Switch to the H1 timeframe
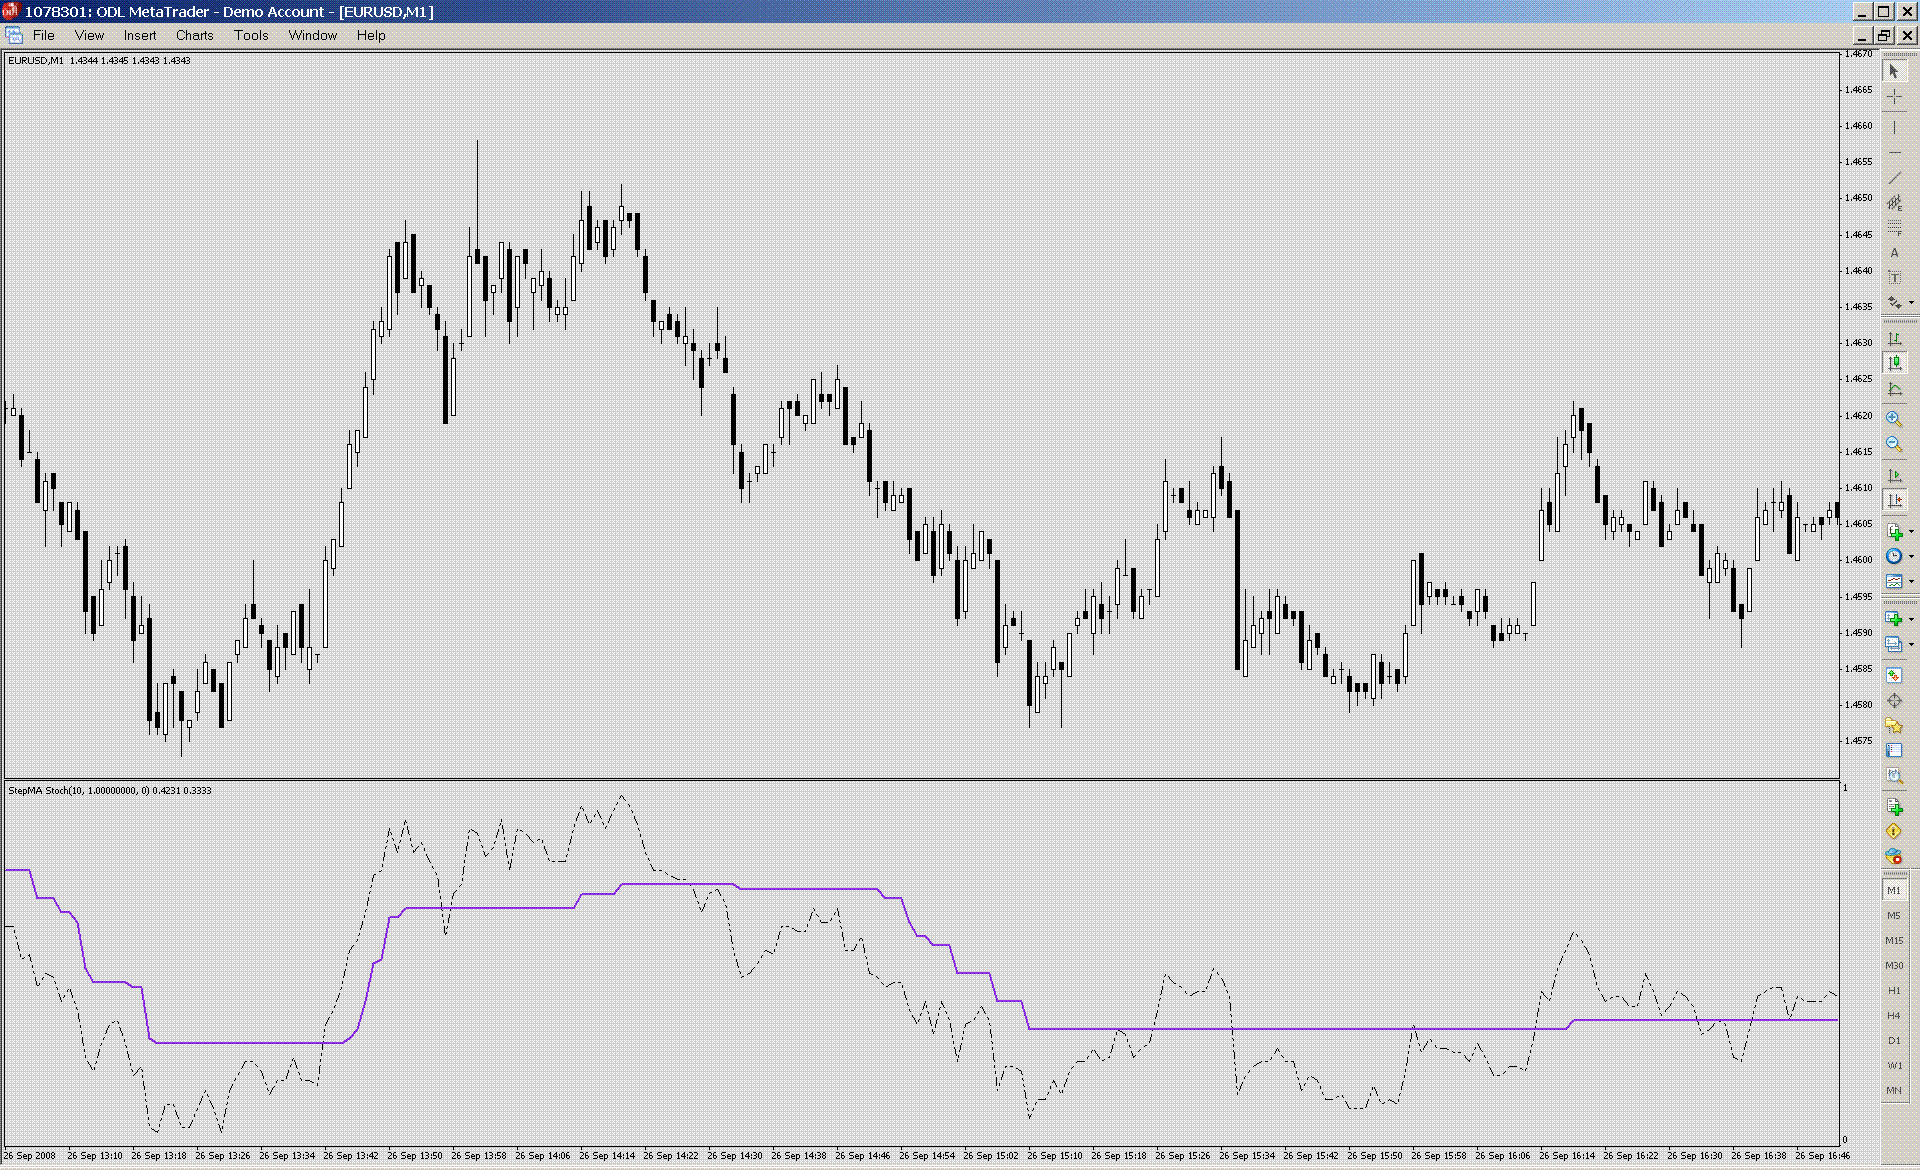The image size is (1920, 1170). pyautogui.click(x=1894, y=991)
